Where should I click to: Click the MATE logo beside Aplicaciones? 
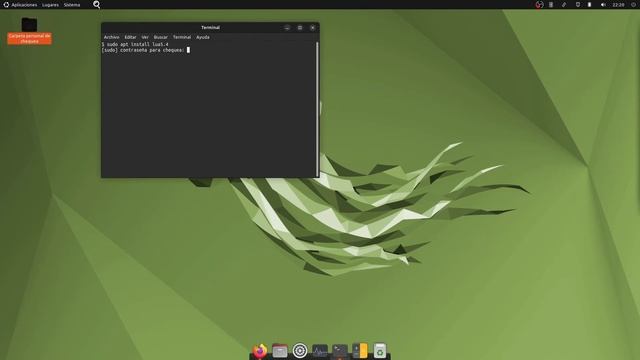click(6, 5)
